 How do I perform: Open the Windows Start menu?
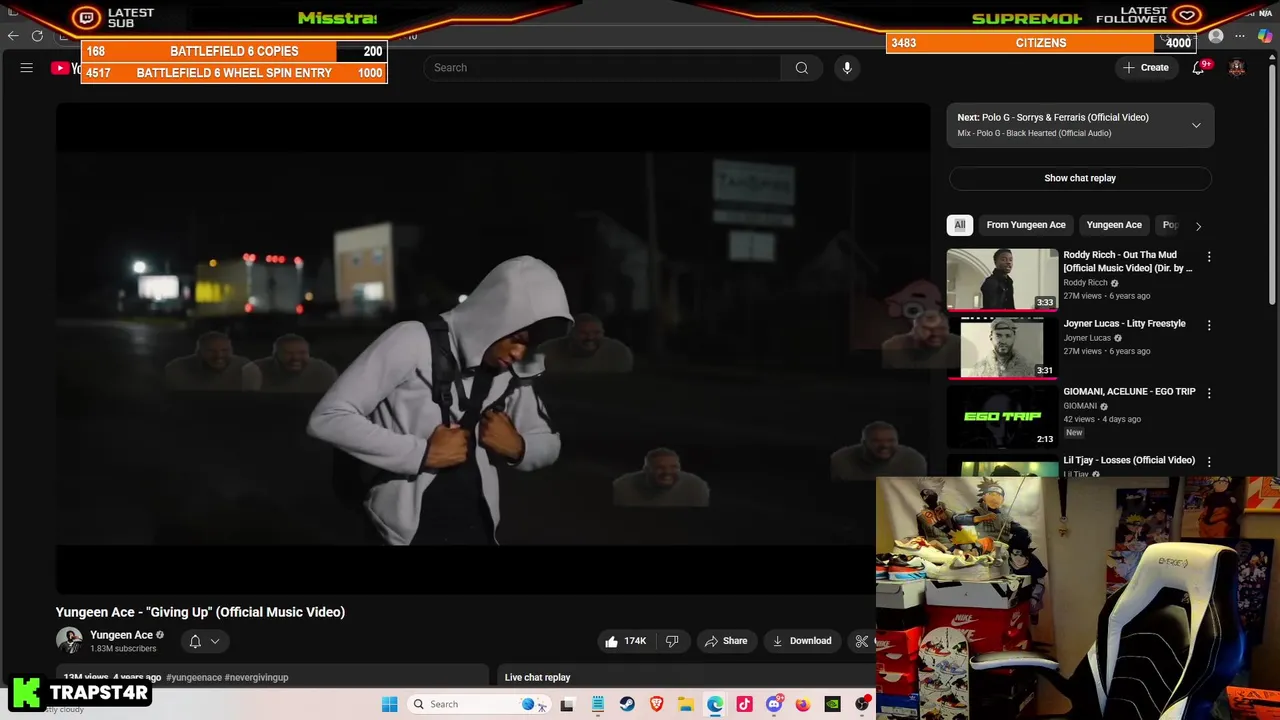pyautogui.click(x=389, y=704)
